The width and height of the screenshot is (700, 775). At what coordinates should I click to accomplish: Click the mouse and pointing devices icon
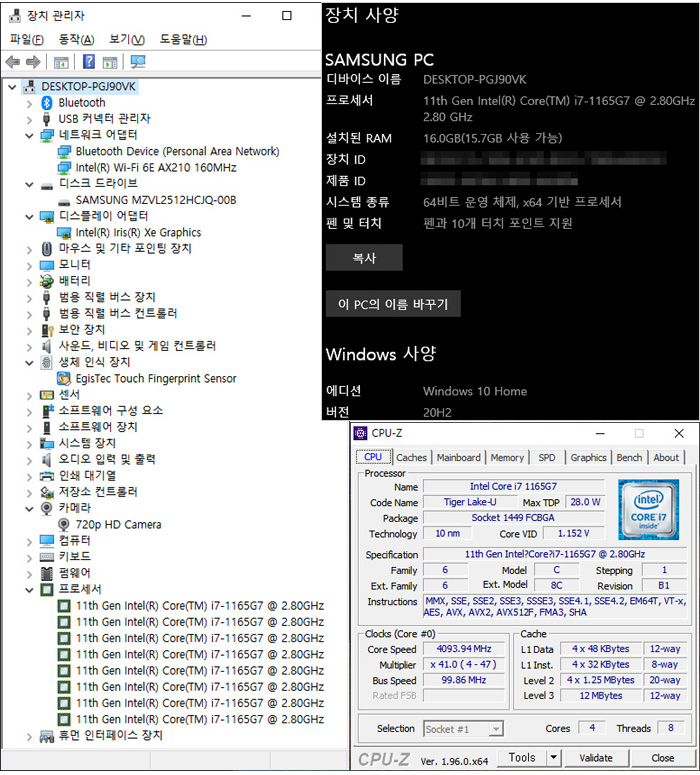[46, 249]
